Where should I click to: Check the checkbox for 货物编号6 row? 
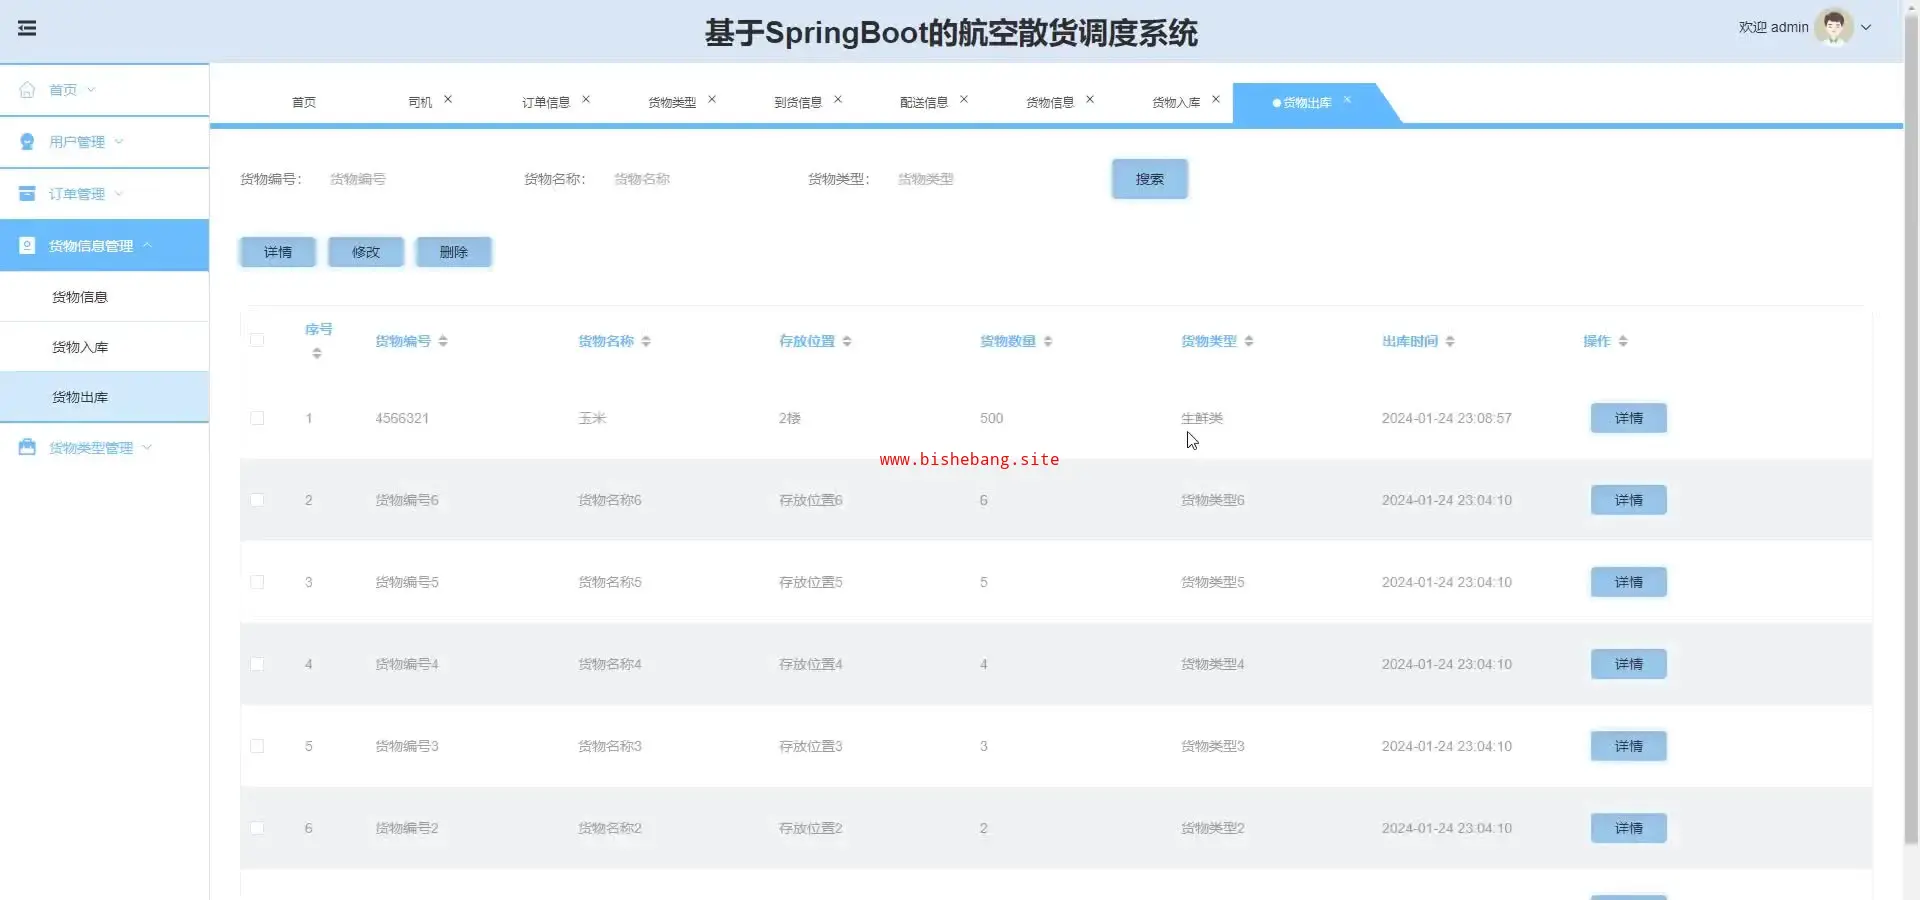point(257,500)
